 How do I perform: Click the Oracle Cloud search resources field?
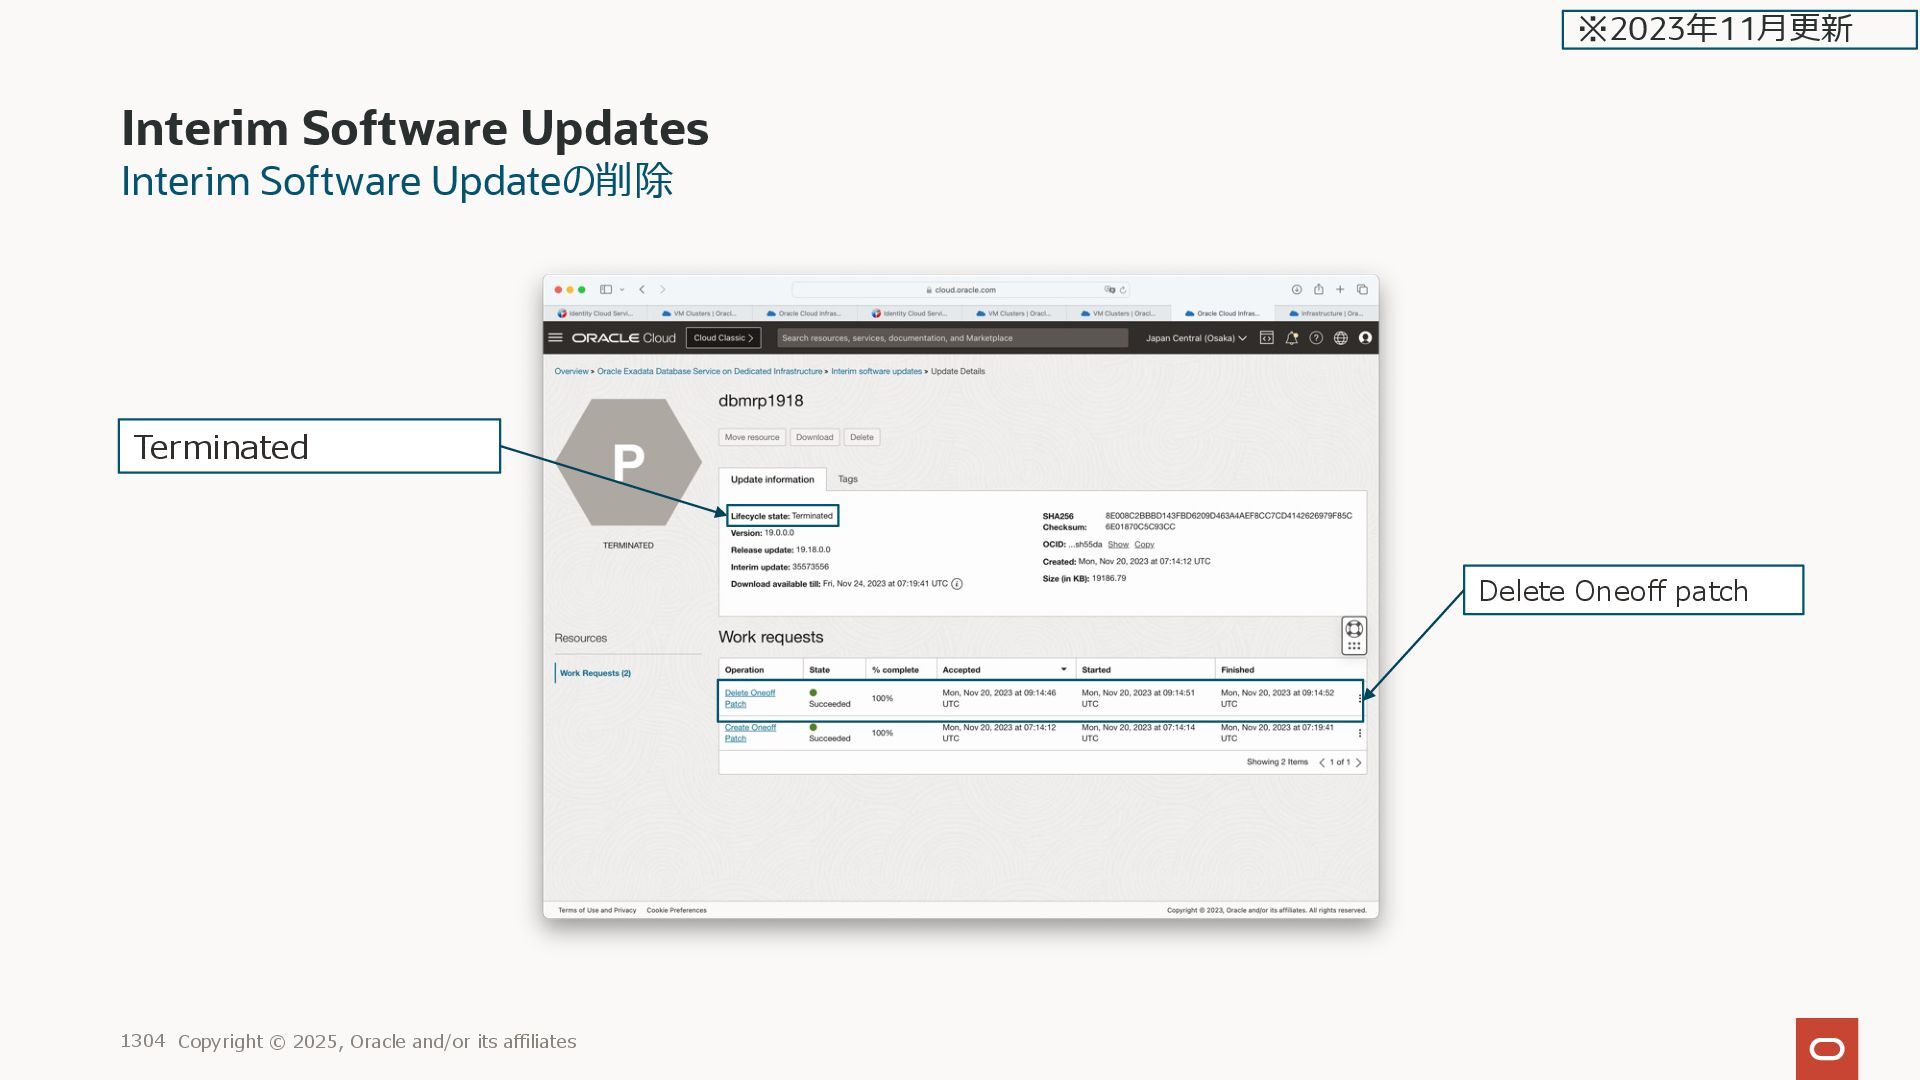pyautogui.click(x=952, y=338)
